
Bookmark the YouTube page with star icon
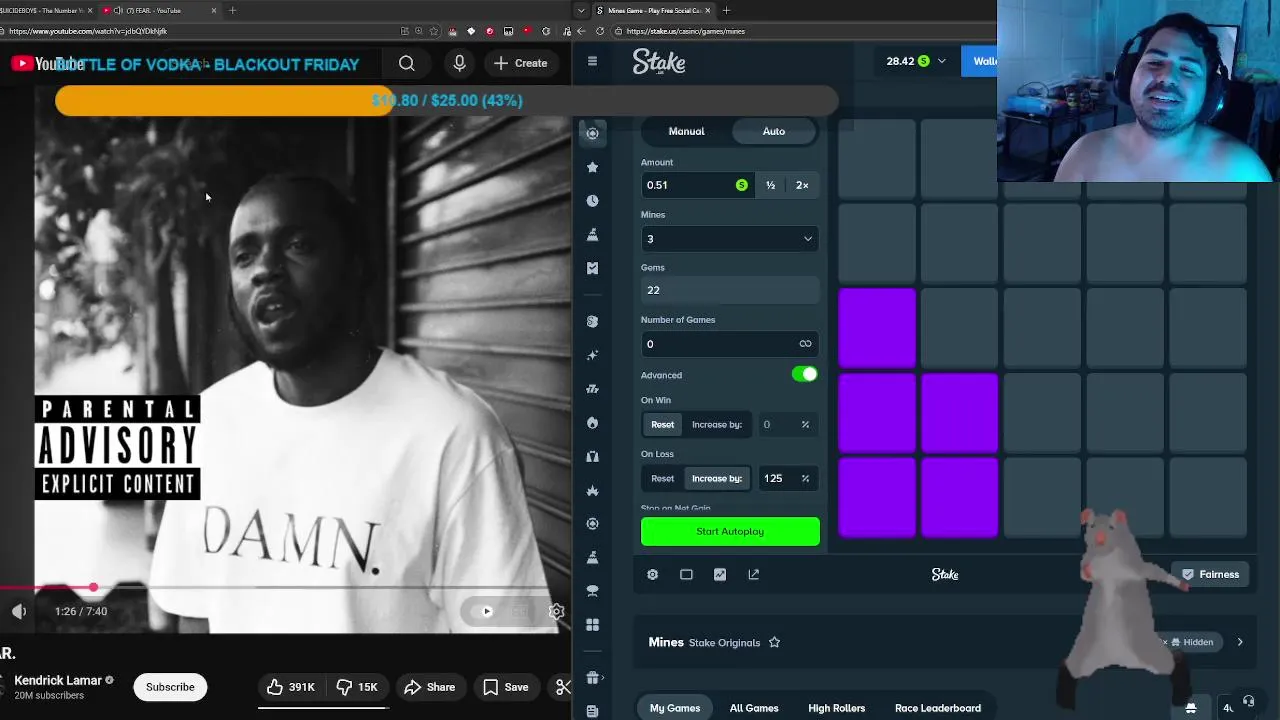tap(434, 31)
